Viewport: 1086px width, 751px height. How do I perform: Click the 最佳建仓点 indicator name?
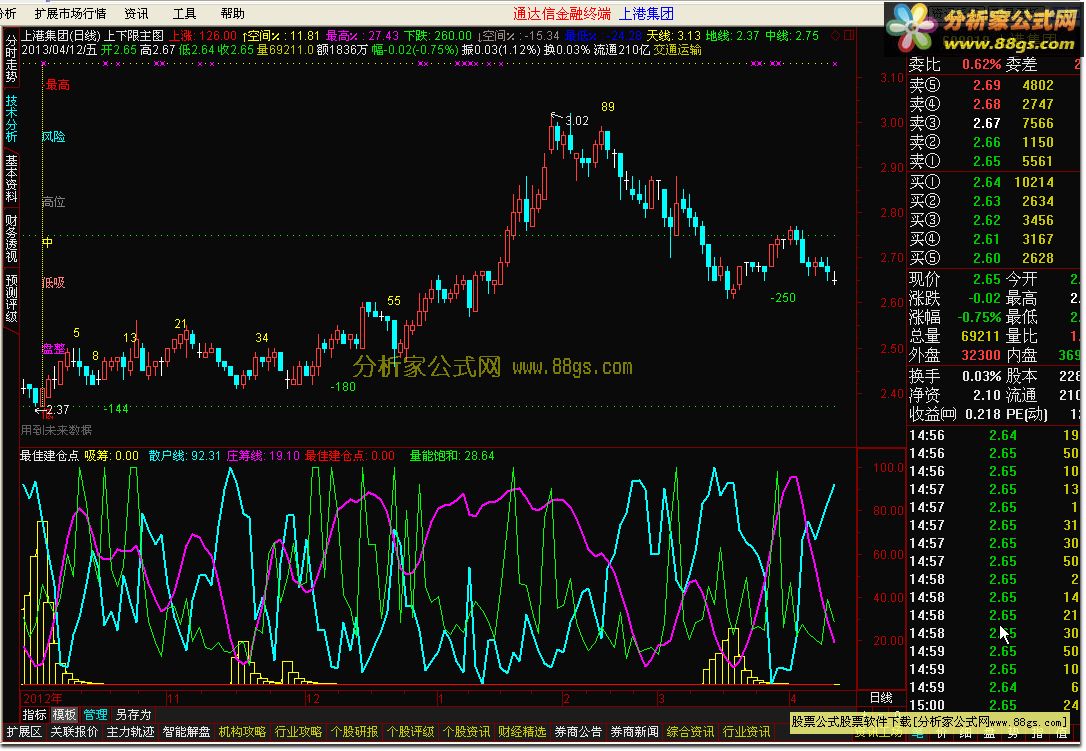tap(49, 456)
